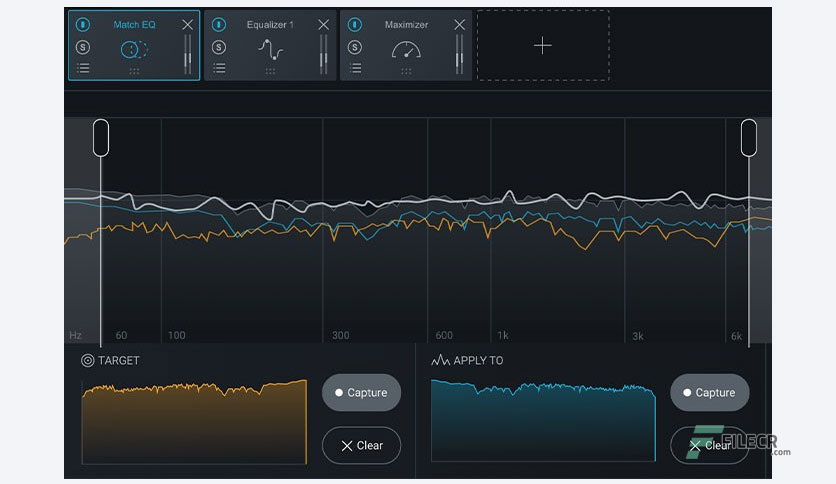Solo the Match EQ module
The image size is (836, 484).
coord(83,47)
